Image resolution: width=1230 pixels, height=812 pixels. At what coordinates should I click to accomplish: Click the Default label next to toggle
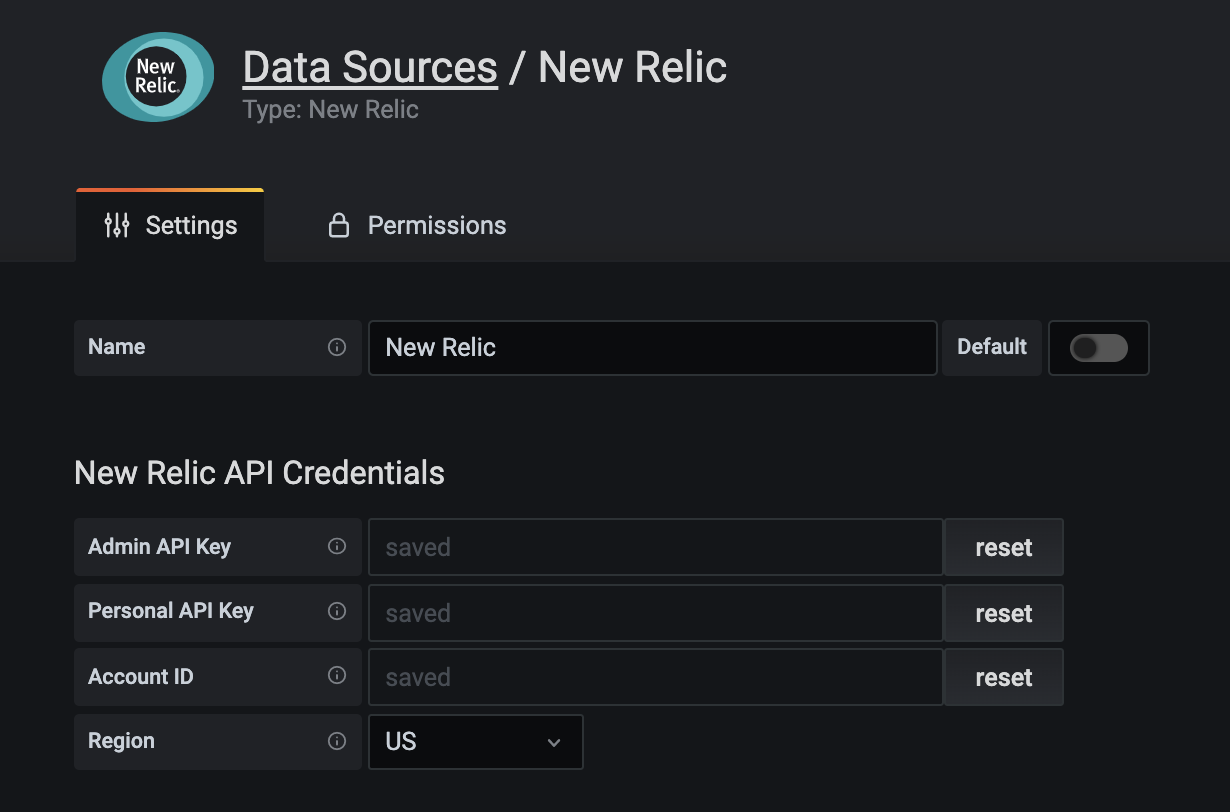[x=991, y=347]
